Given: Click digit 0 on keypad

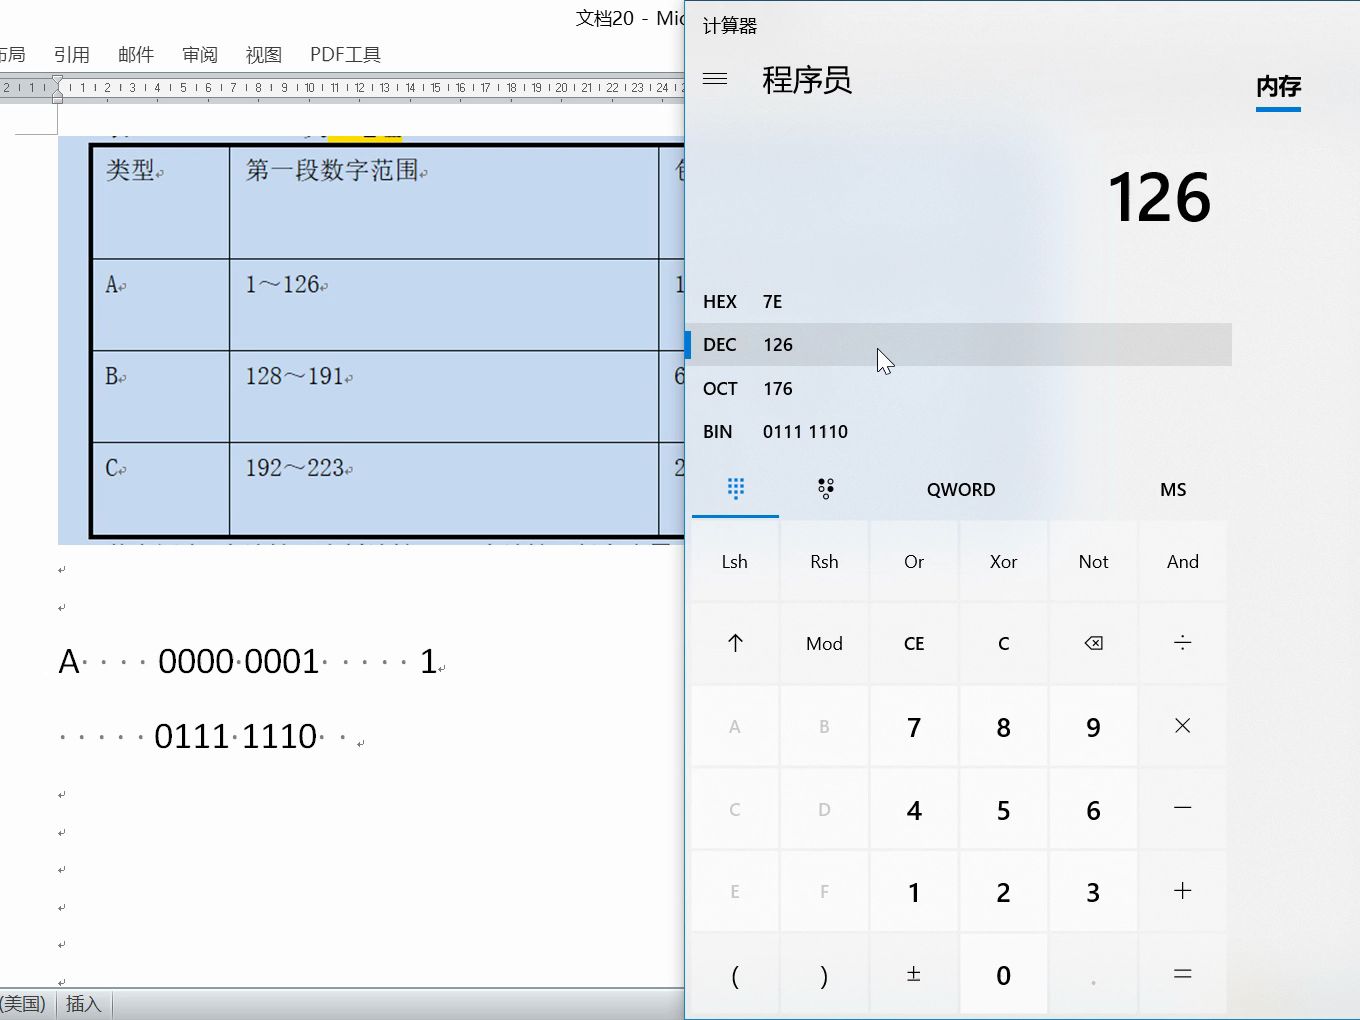Looking at the screenshot, I should [x=1003, y=975].
